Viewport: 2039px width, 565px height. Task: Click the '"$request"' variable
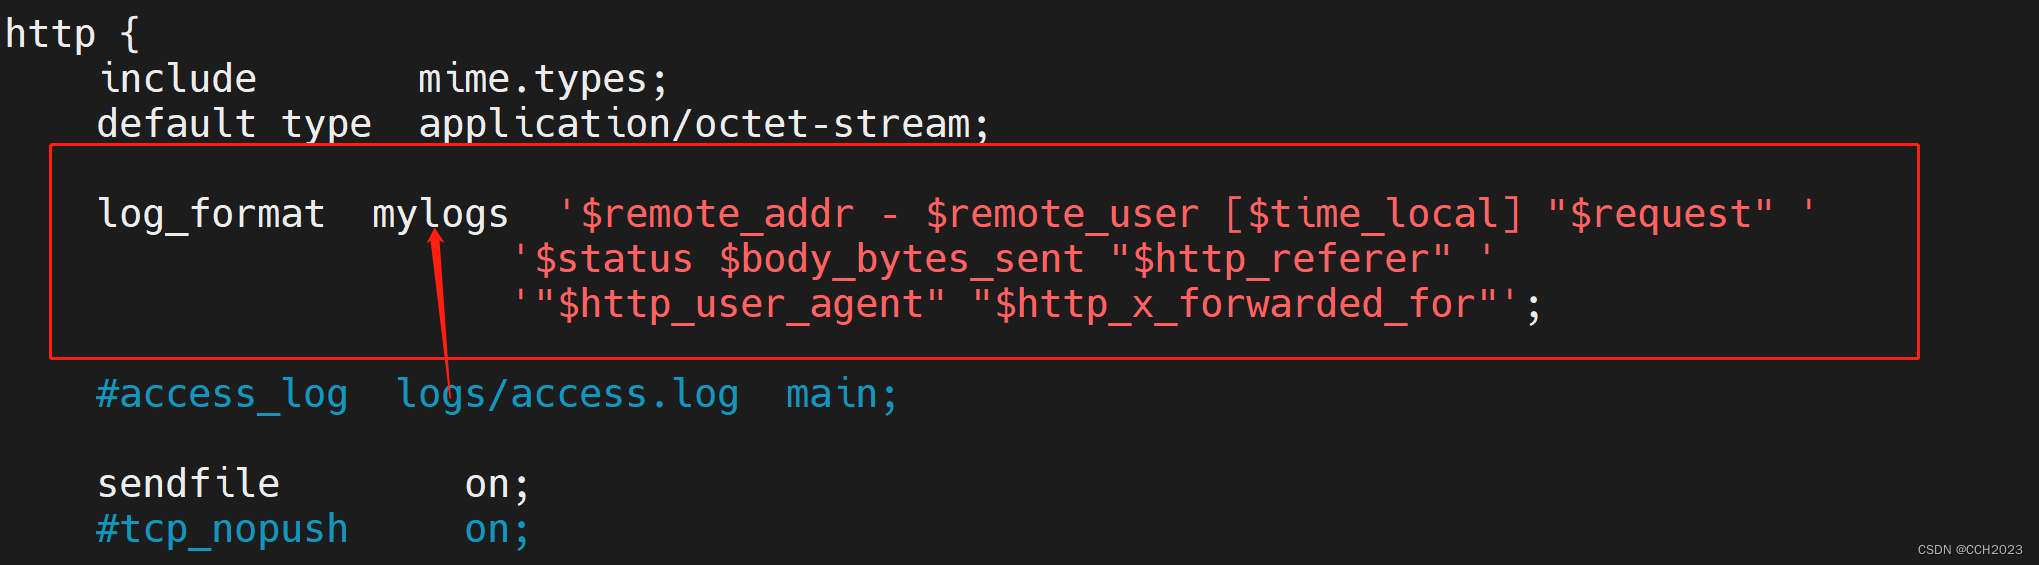click(1660, 214)
